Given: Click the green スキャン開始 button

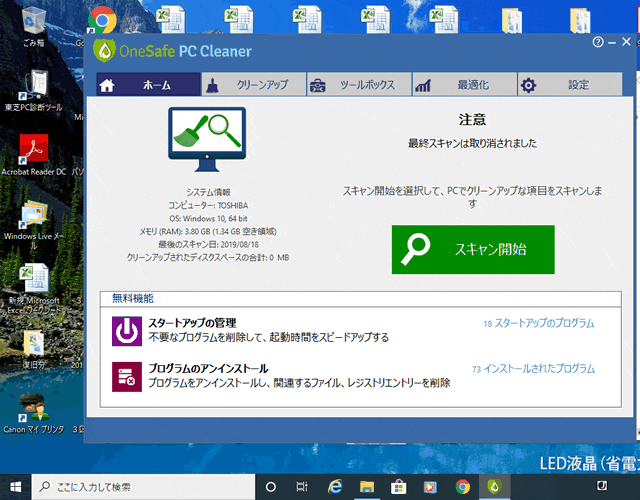Looking at the screenshot, I should click(473, 249).
